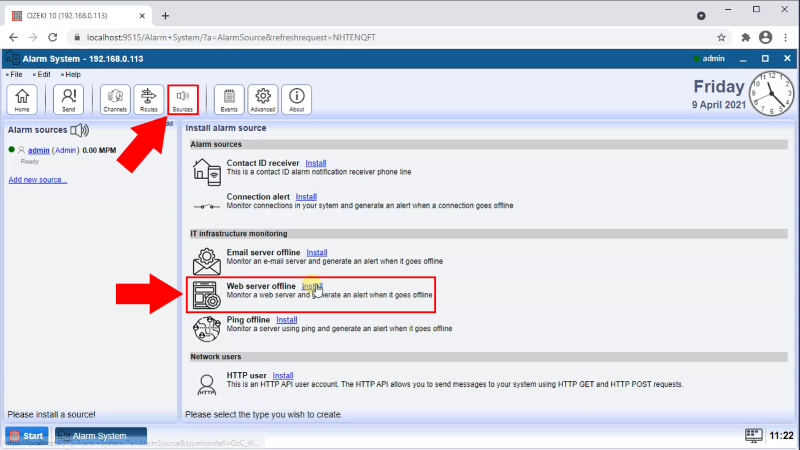Open the Send toolbar button
800x450 pixels.
pyautogui.click(x=68, y=99)
